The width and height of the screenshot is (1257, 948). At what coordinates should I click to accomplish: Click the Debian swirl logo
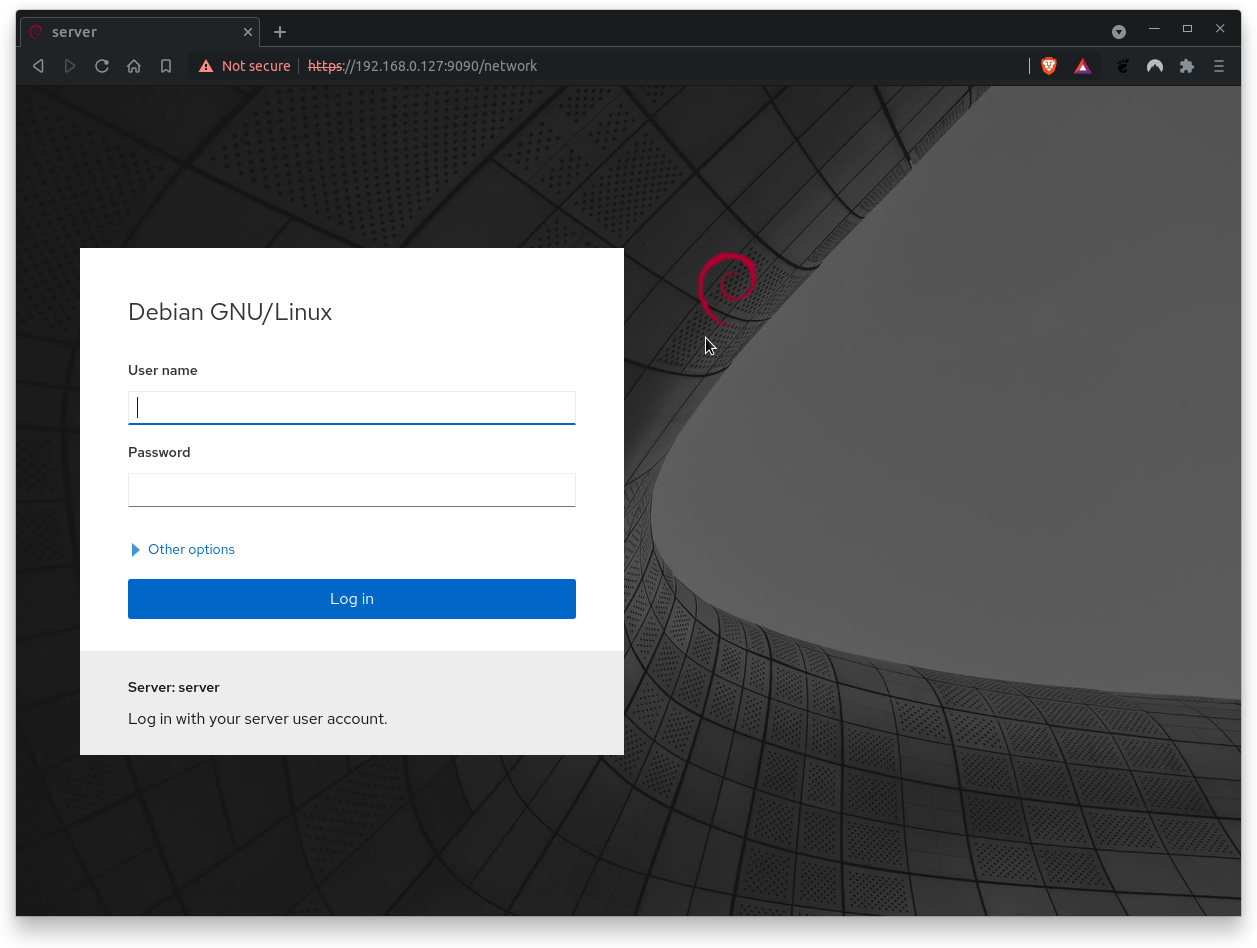click(728, 288)
